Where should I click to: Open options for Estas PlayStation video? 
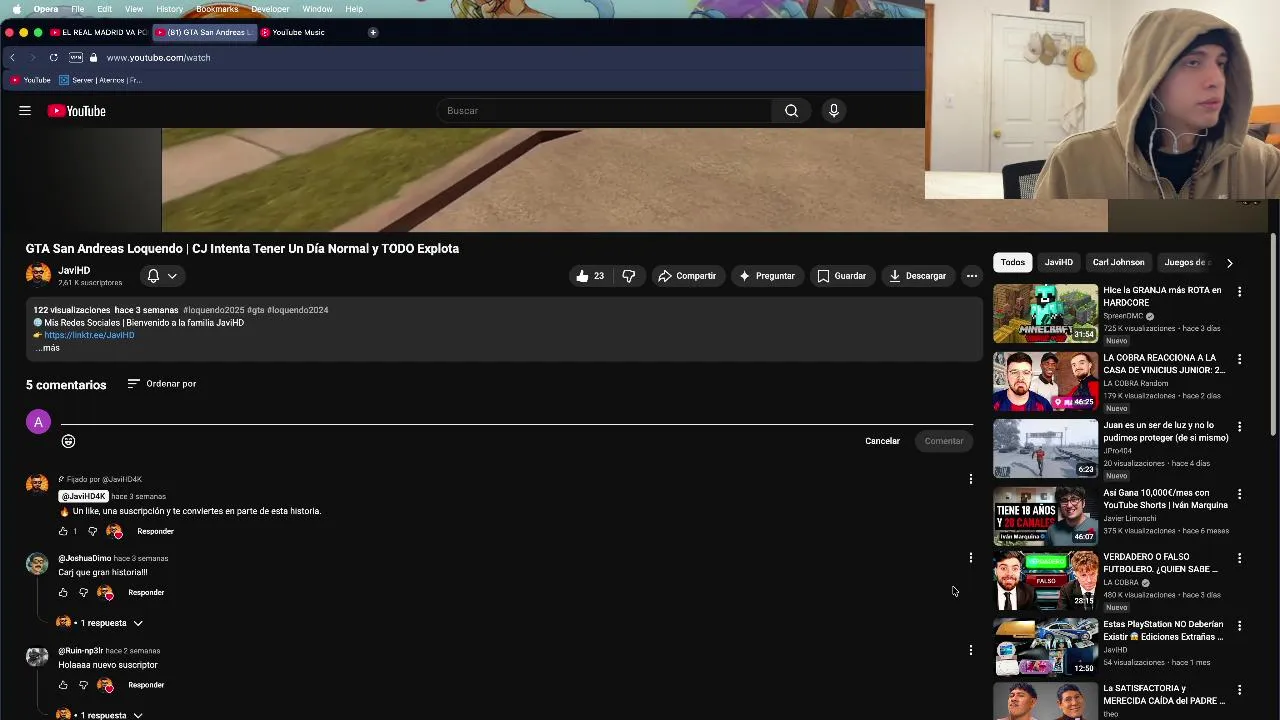[x=1239, y=626]
